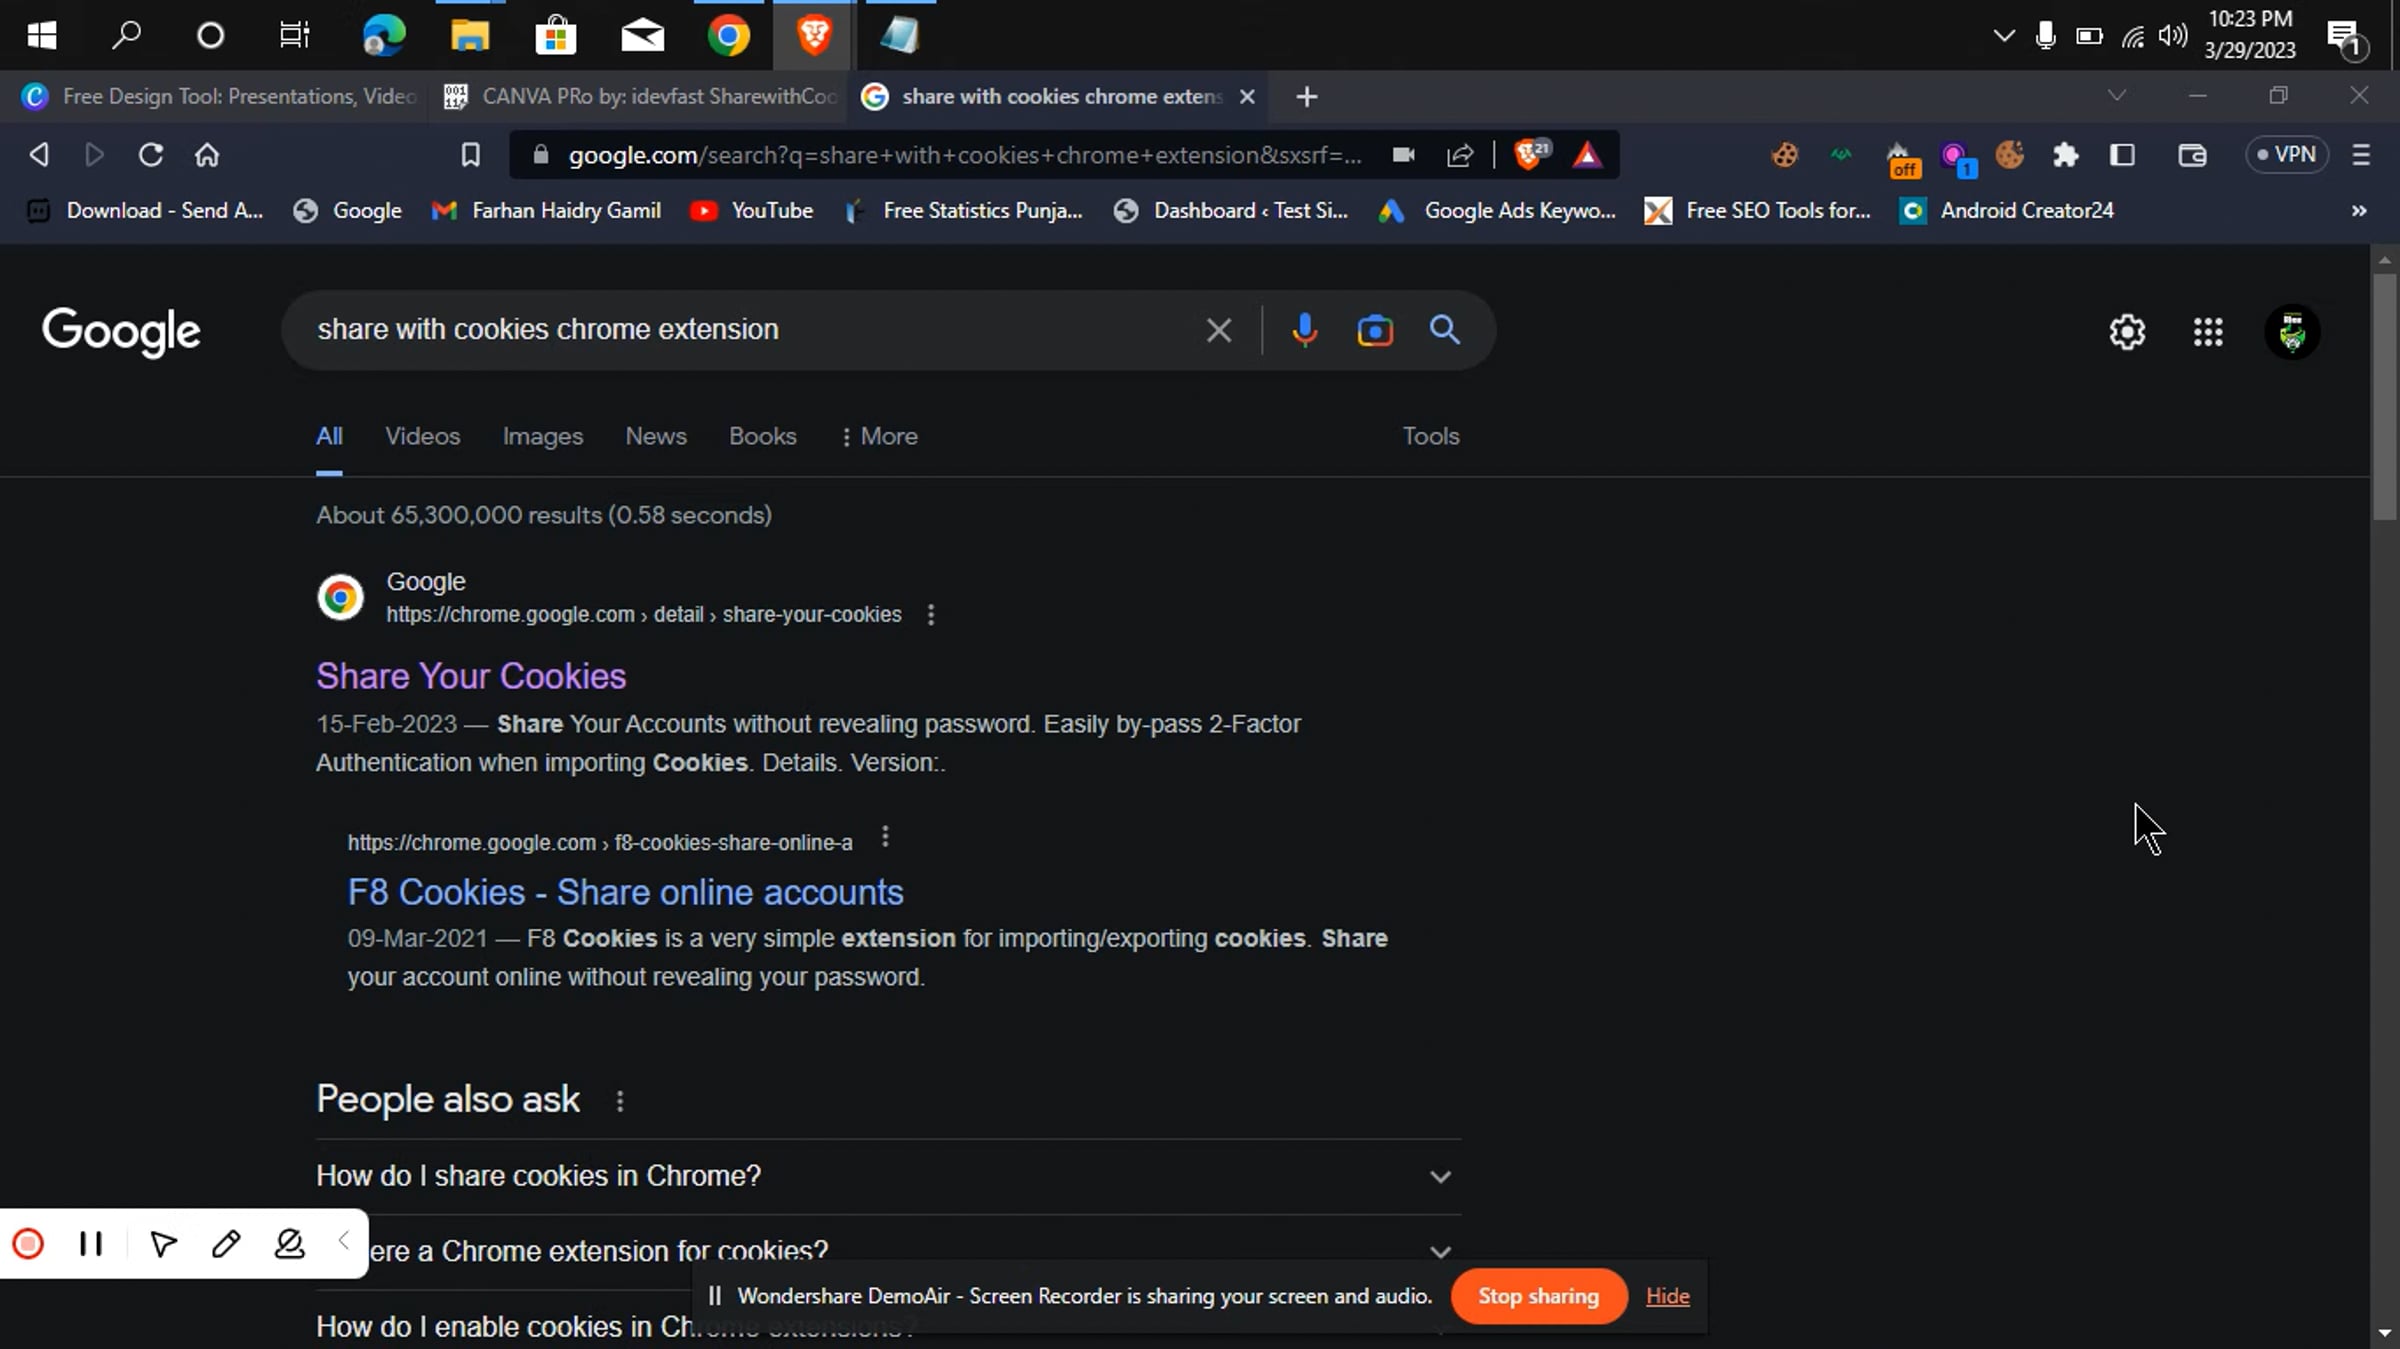Open the Share Your Cookies result
This screenshot has height=1349, width=2400.
471,676
